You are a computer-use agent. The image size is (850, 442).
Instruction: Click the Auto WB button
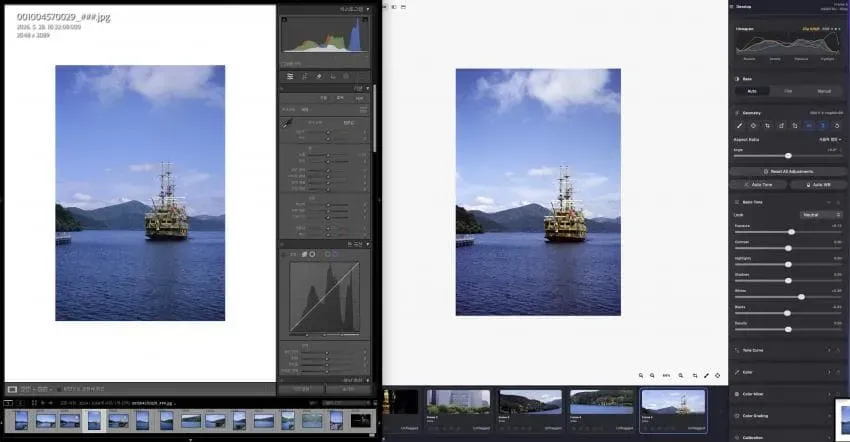[x=818, y=185]
